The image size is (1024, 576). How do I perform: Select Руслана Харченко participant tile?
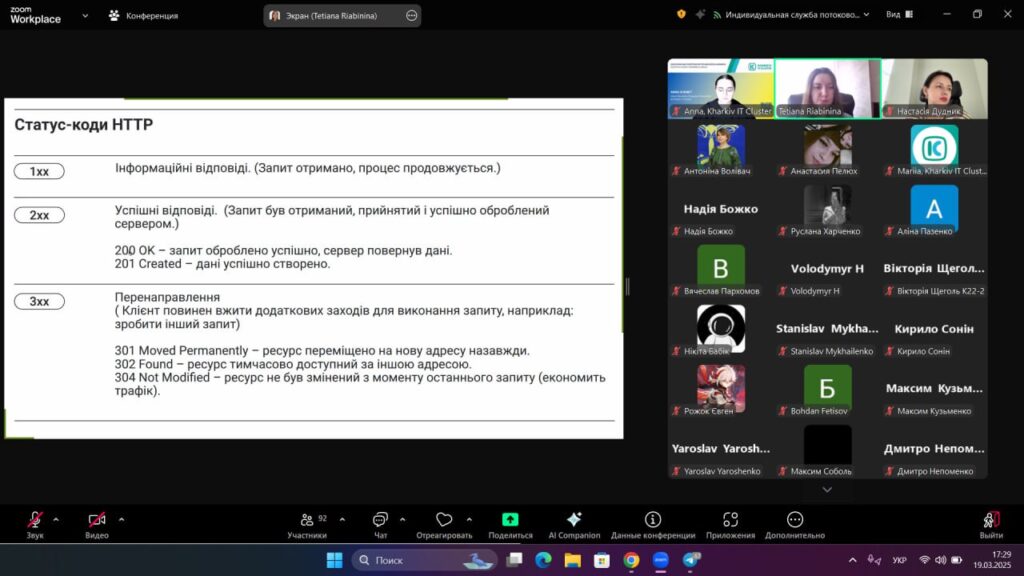(828, 209)
